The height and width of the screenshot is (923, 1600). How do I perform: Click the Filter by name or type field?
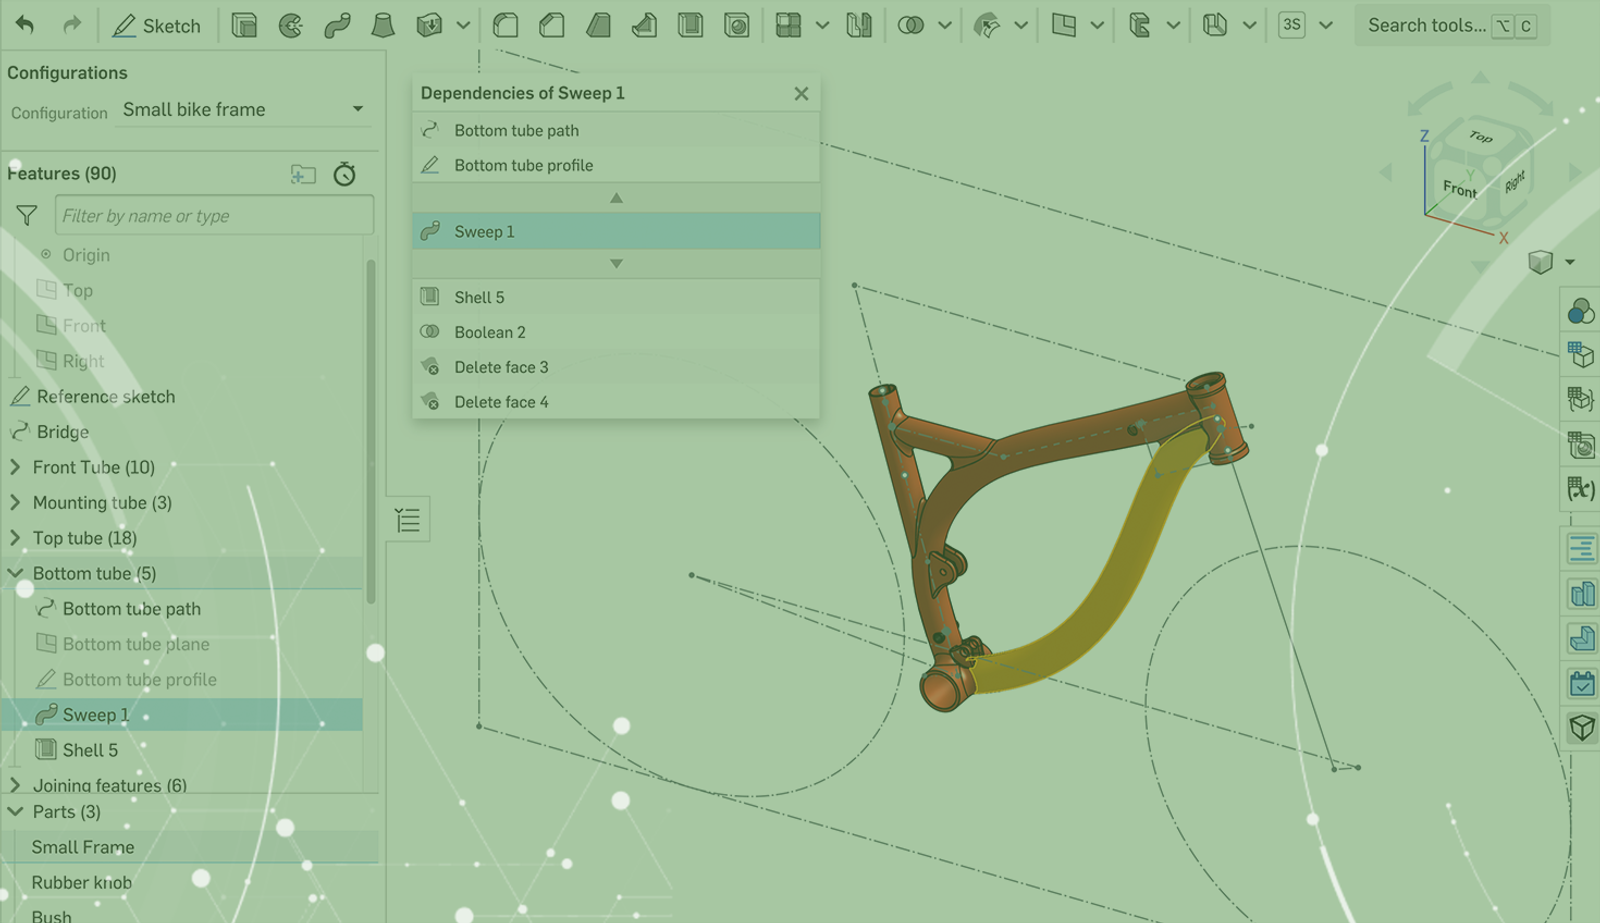click(x=214, y=216)
